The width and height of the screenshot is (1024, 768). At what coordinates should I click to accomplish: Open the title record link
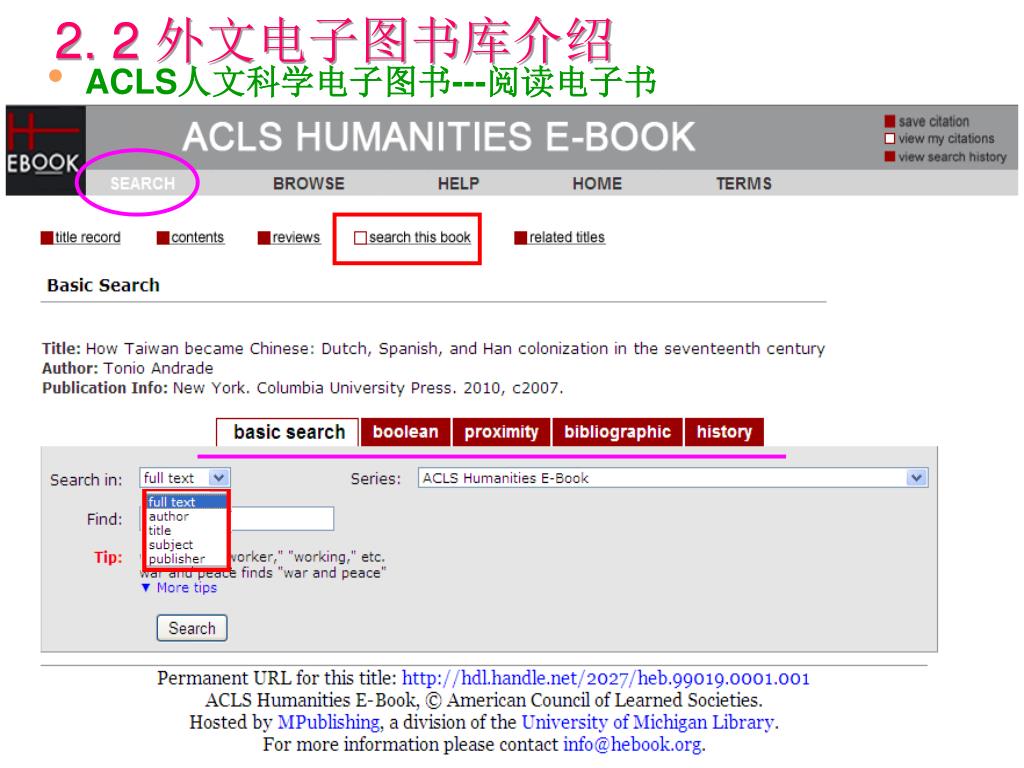coord(88,238)
